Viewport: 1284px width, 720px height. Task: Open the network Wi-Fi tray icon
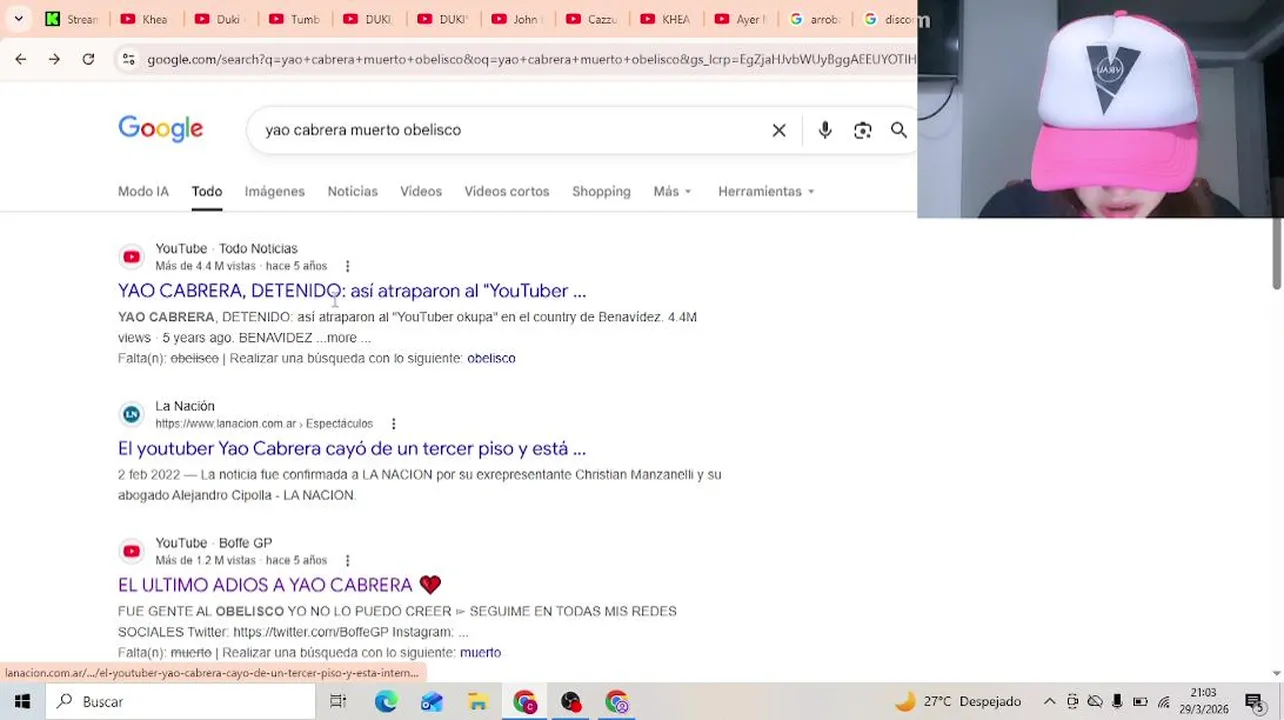click(x=1163, y=701)
